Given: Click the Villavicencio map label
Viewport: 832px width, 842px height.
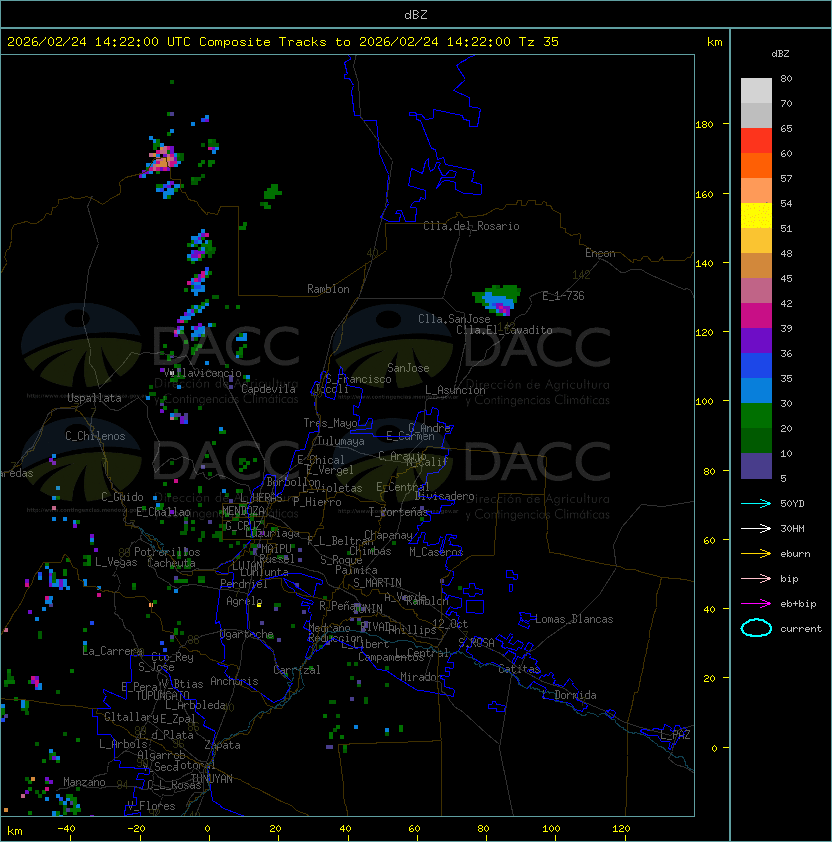Looking at the screenshot, I should [203, 373].
